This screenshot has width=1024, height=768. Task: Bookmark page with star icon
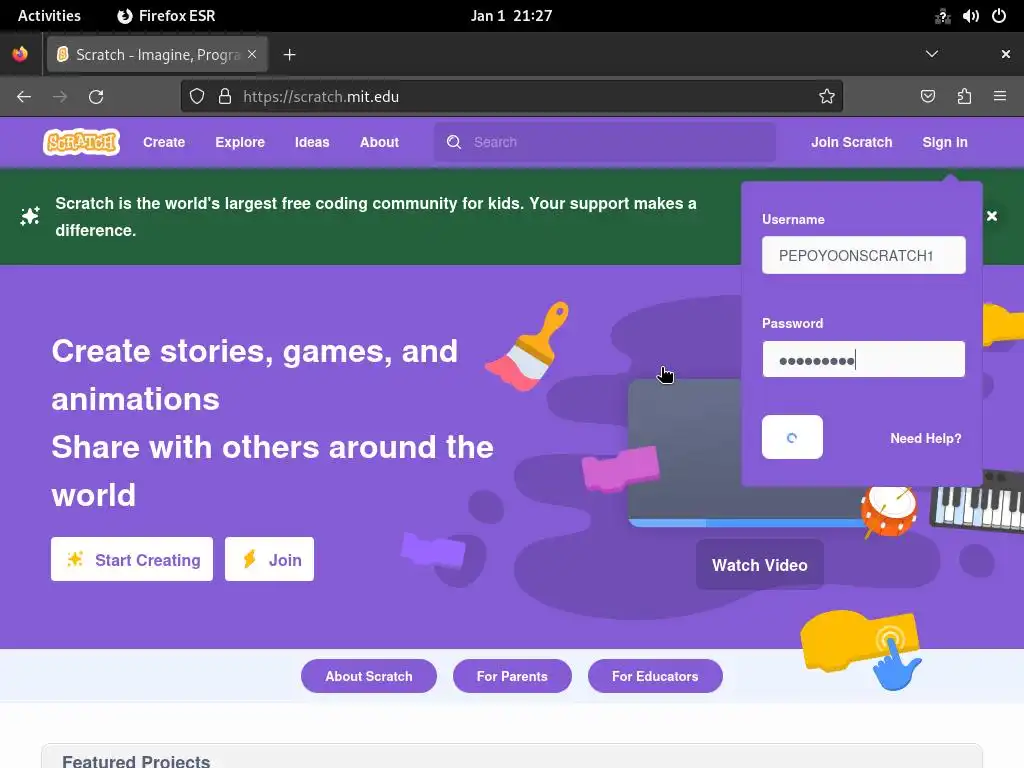827,97
